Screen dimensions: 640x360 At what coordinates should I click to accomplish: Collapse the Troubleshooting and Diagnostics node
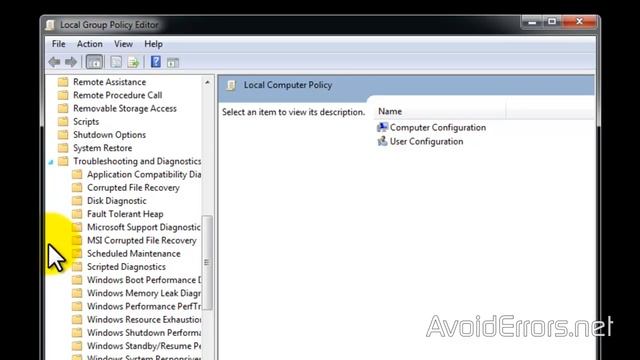51,162
